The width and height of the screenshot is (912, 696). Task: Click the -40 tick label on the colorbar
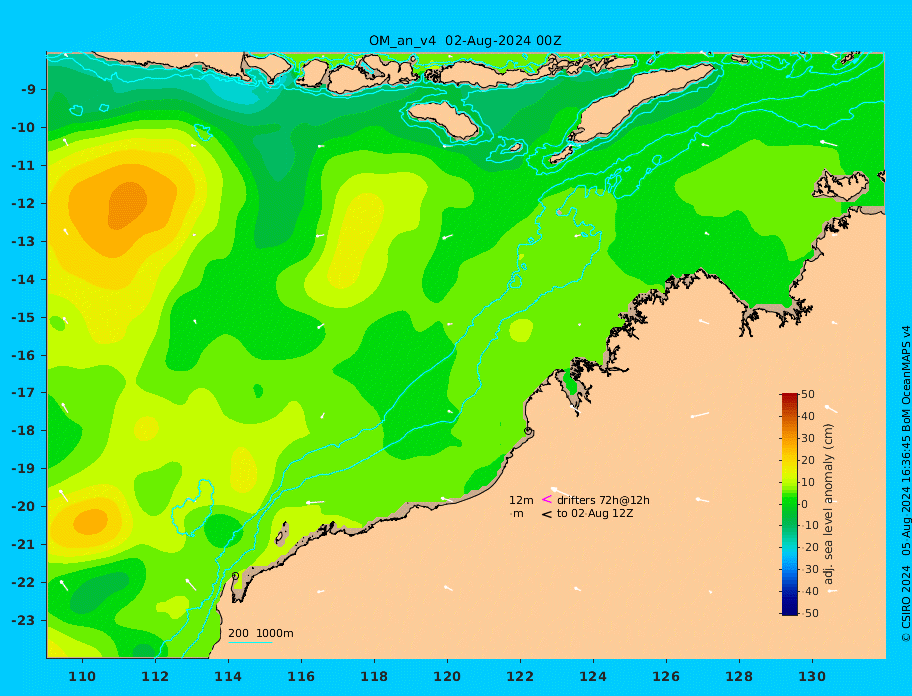point(808,591)
